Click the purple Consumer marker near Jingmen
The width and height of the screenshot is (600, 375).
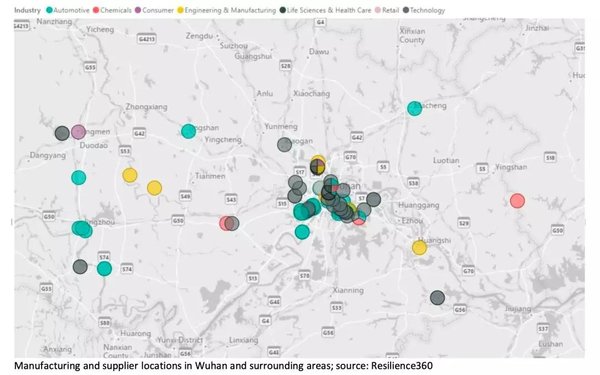(x=78, y=132)
